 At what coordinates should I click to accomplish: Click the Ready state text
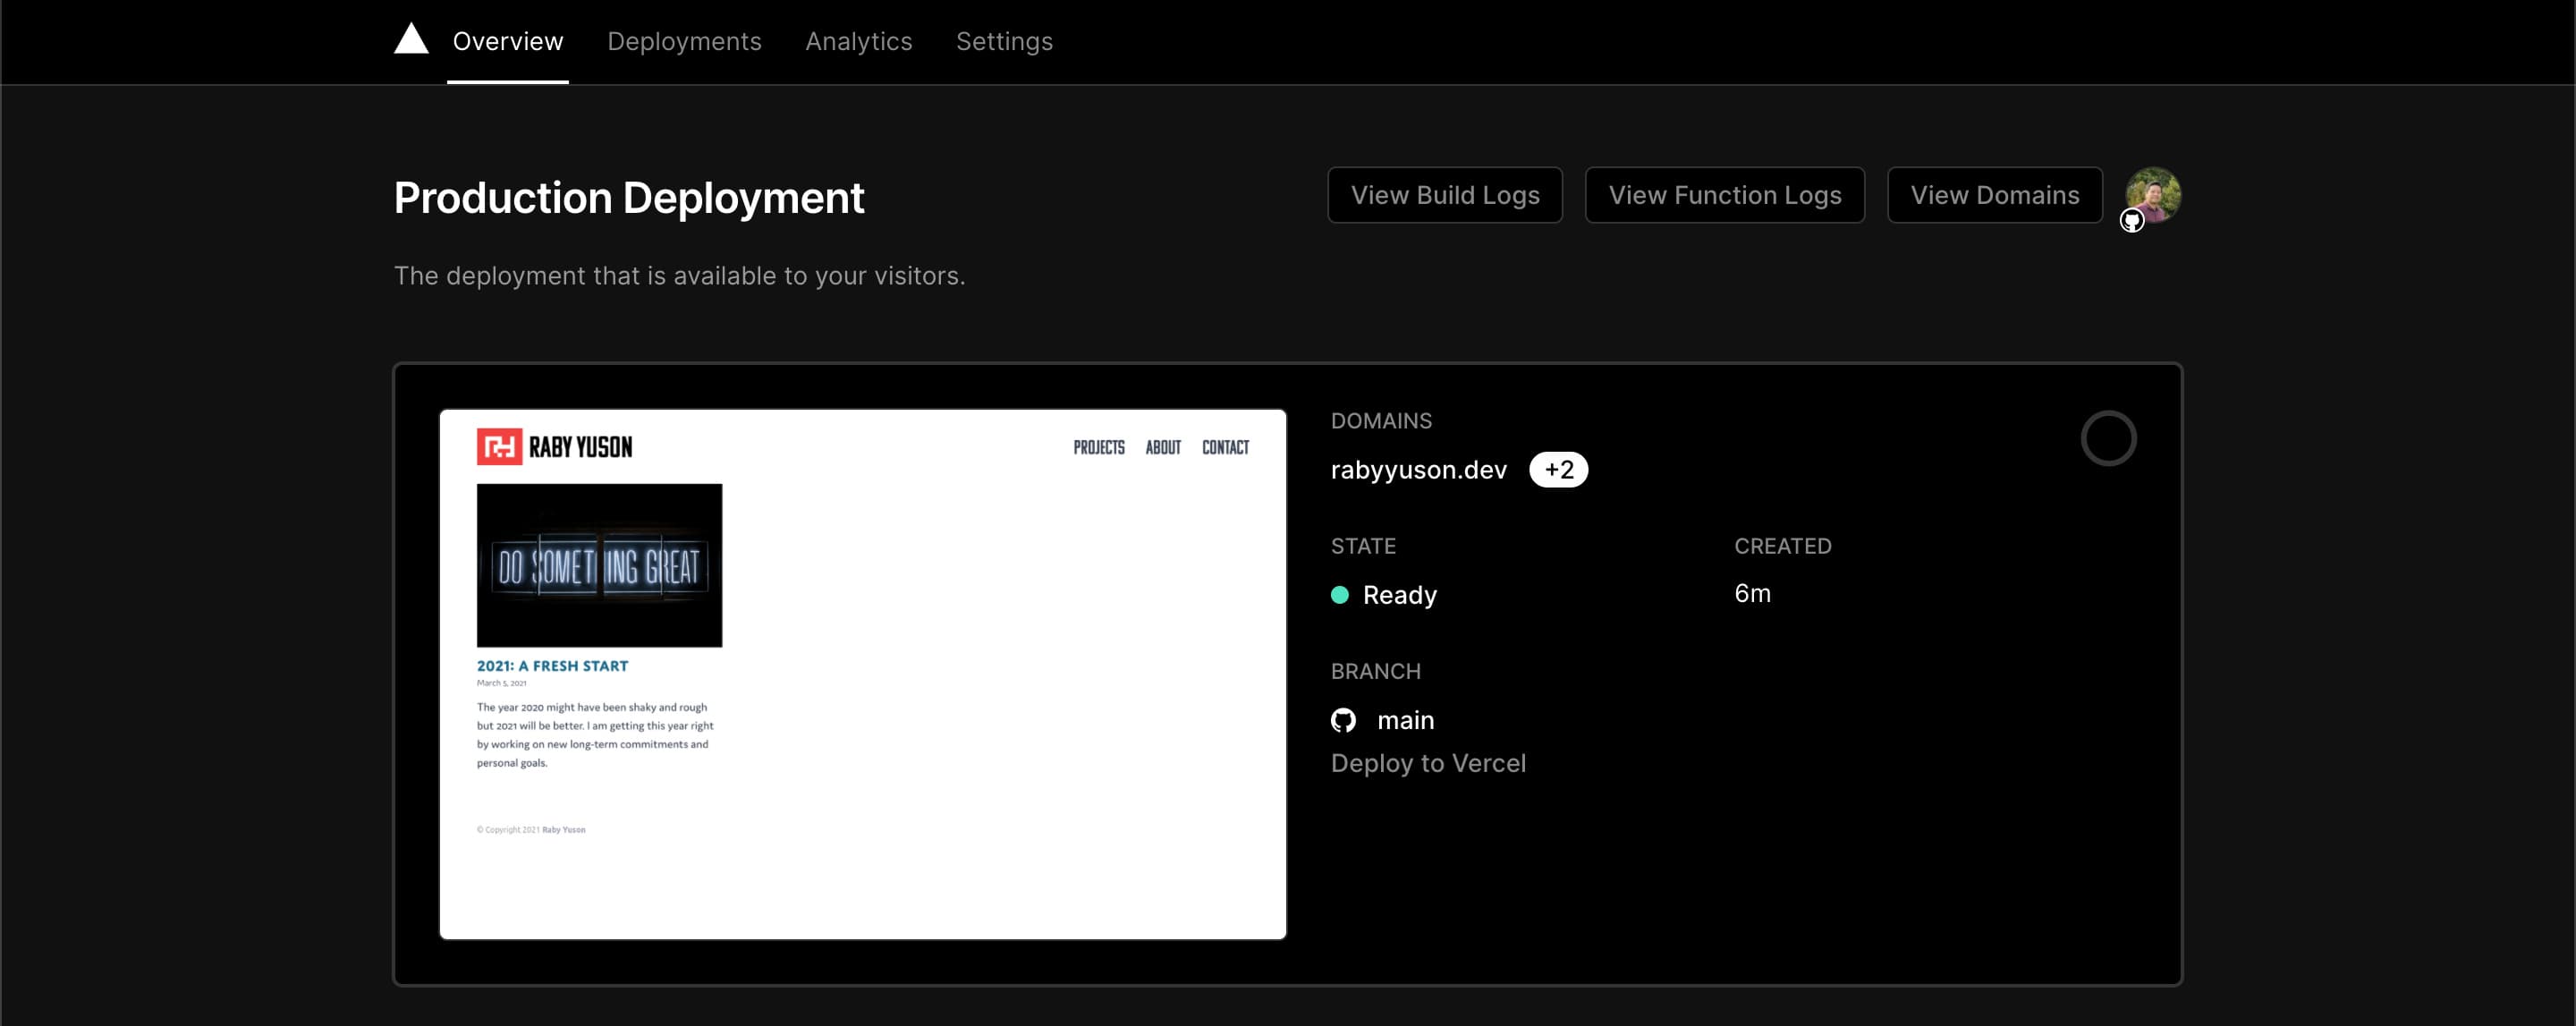[1399, 595]
